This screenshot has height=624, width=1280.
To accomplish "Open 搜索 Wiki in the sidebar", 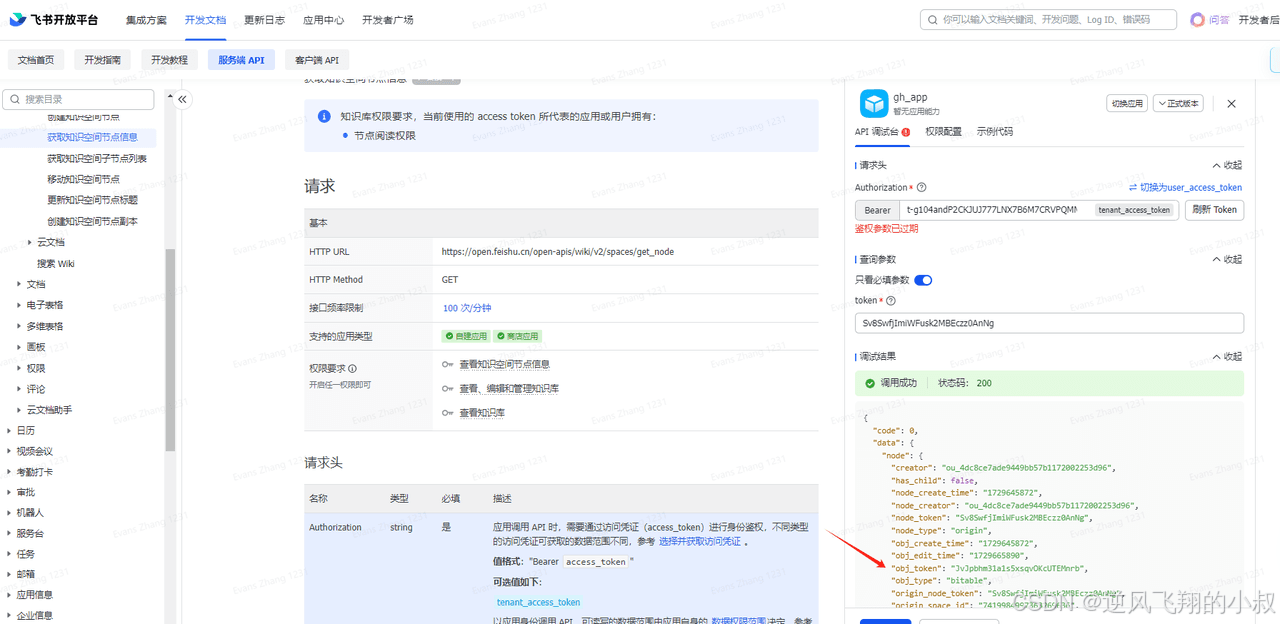I will pyautogui.click(x=56, y=263).
